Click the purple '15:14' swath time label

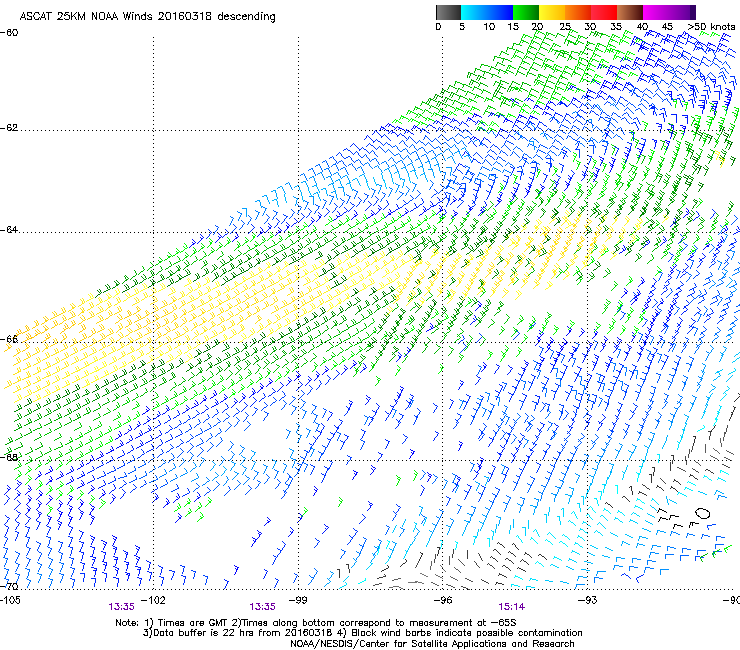click(x=512, y=607)
